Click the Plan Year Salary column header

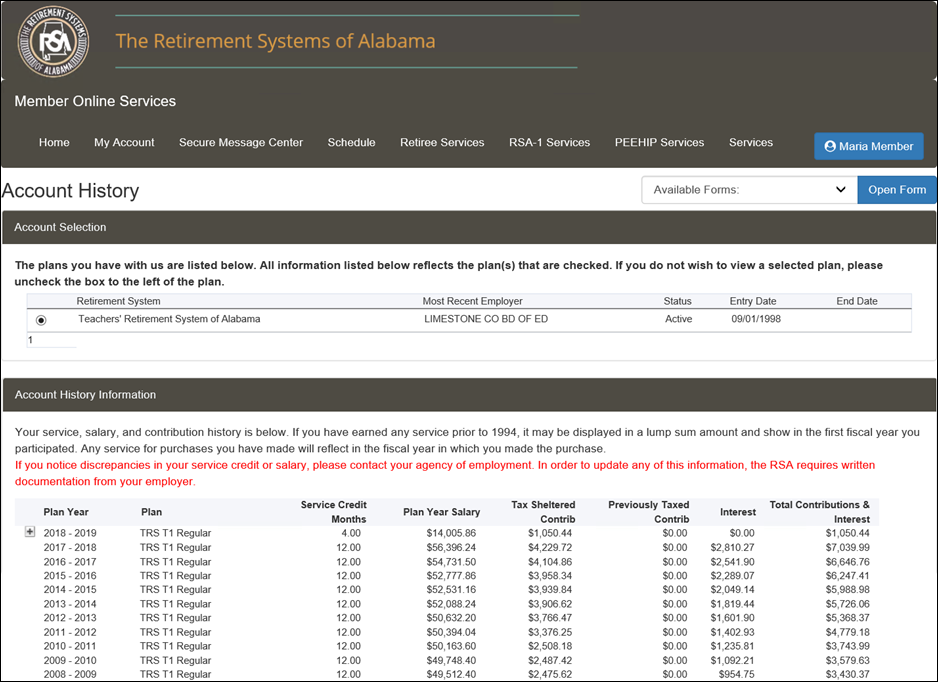coord(441,512)
